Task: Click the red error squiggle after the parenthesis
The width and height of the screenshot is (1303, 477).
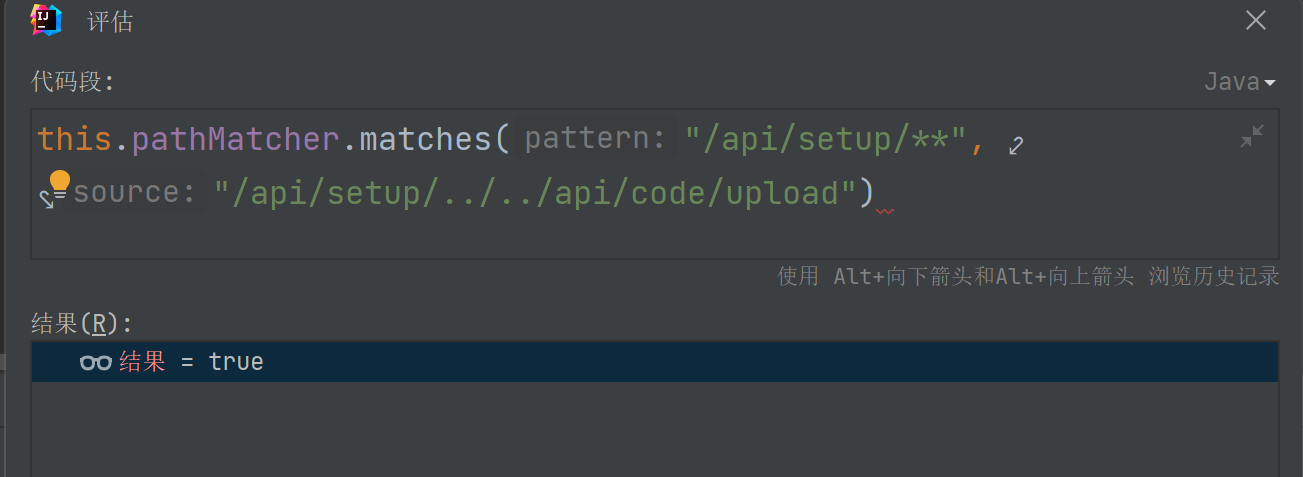Action: click(884, 211)
